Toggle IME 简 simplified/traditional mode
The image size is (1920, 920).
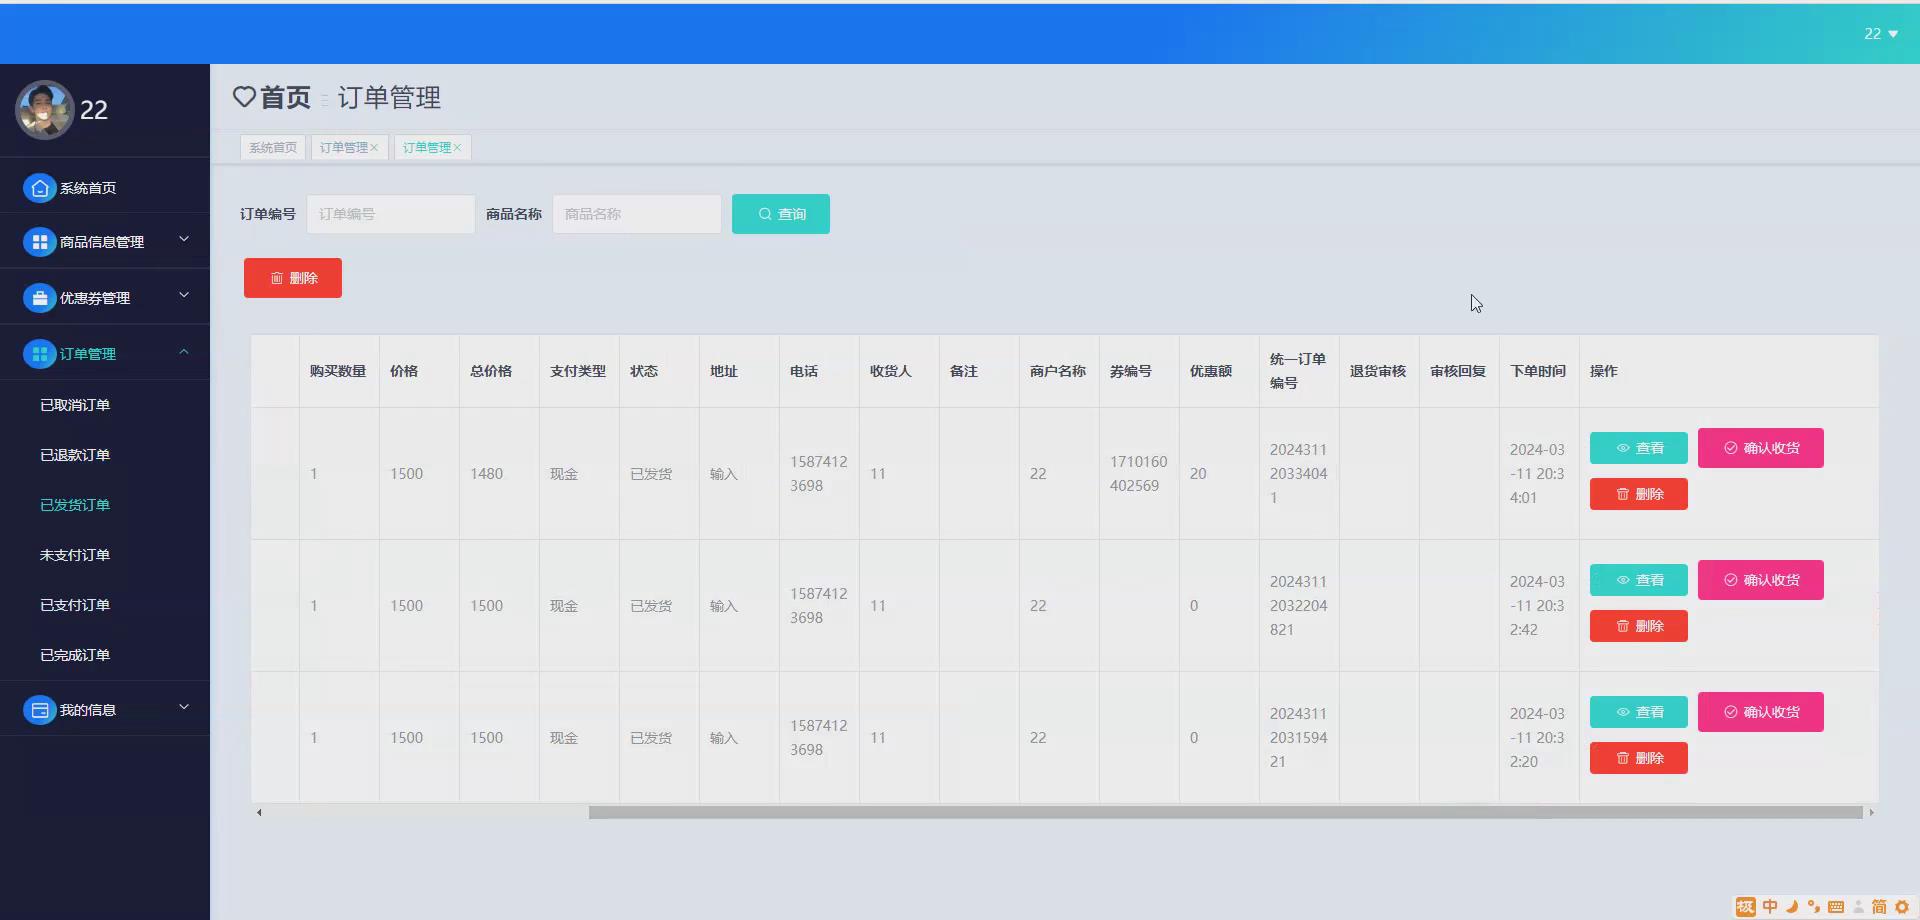[1879, 907]
